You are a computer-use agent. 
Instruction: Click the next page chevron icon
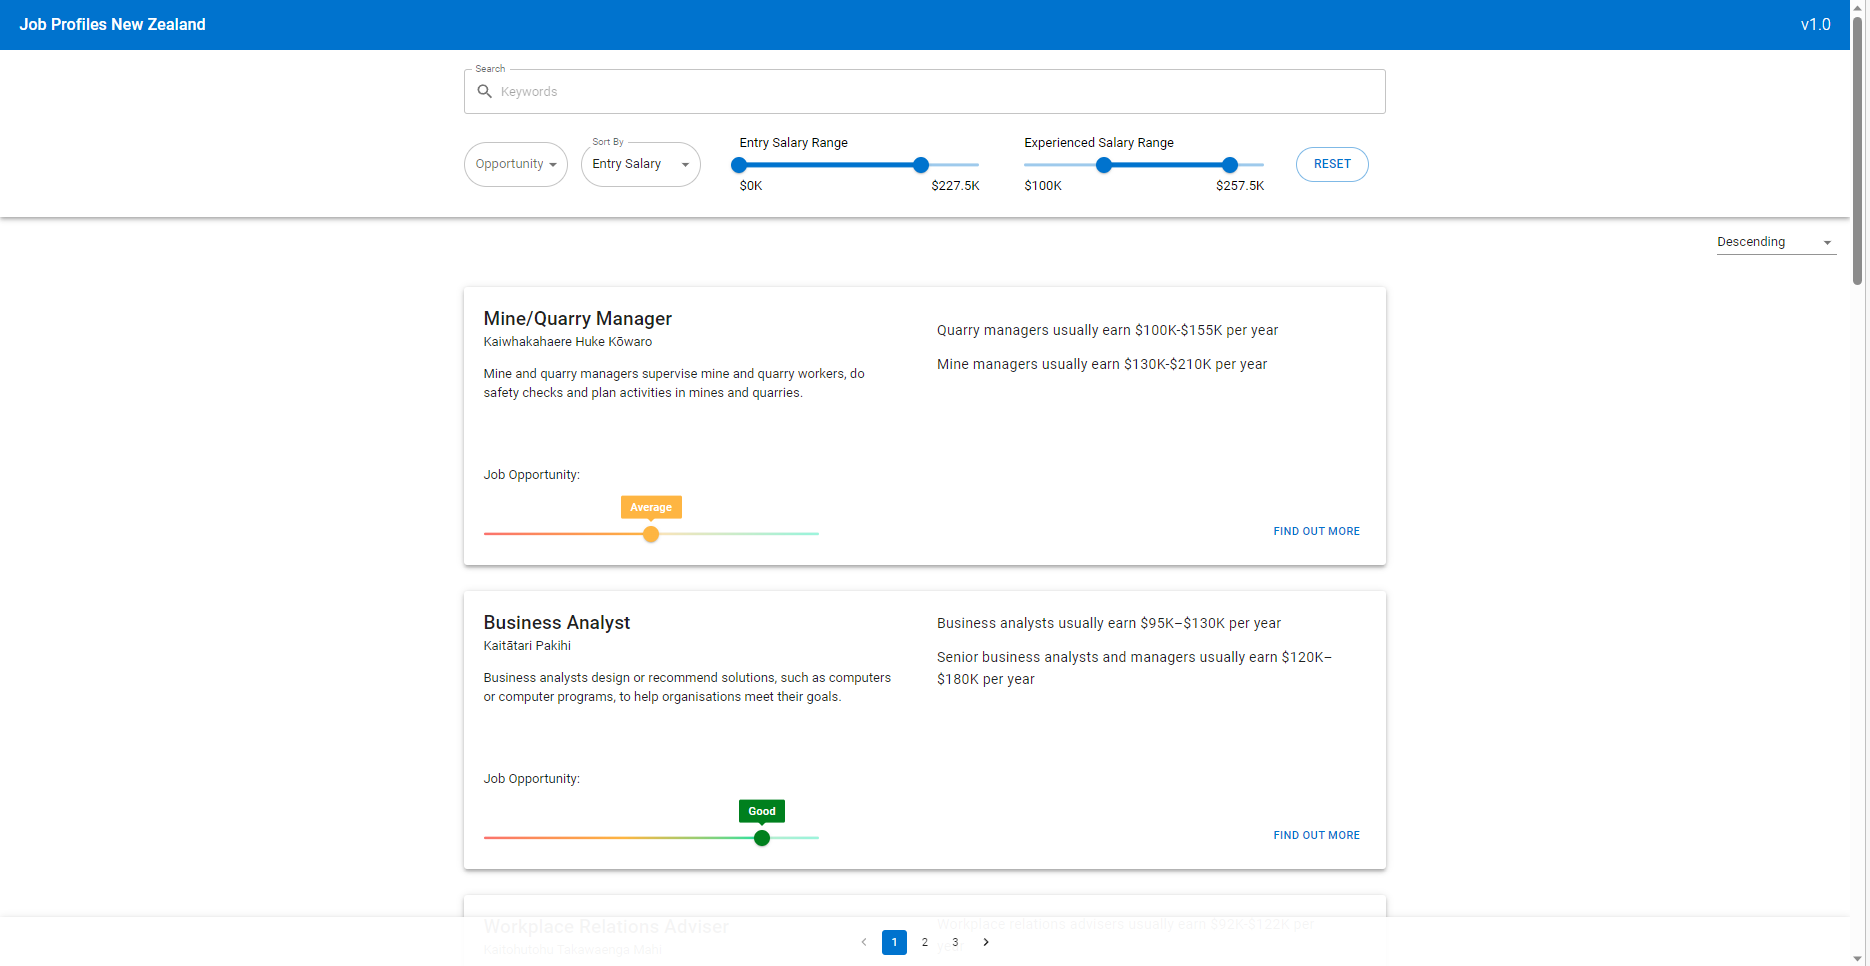(x=986, y=942)
